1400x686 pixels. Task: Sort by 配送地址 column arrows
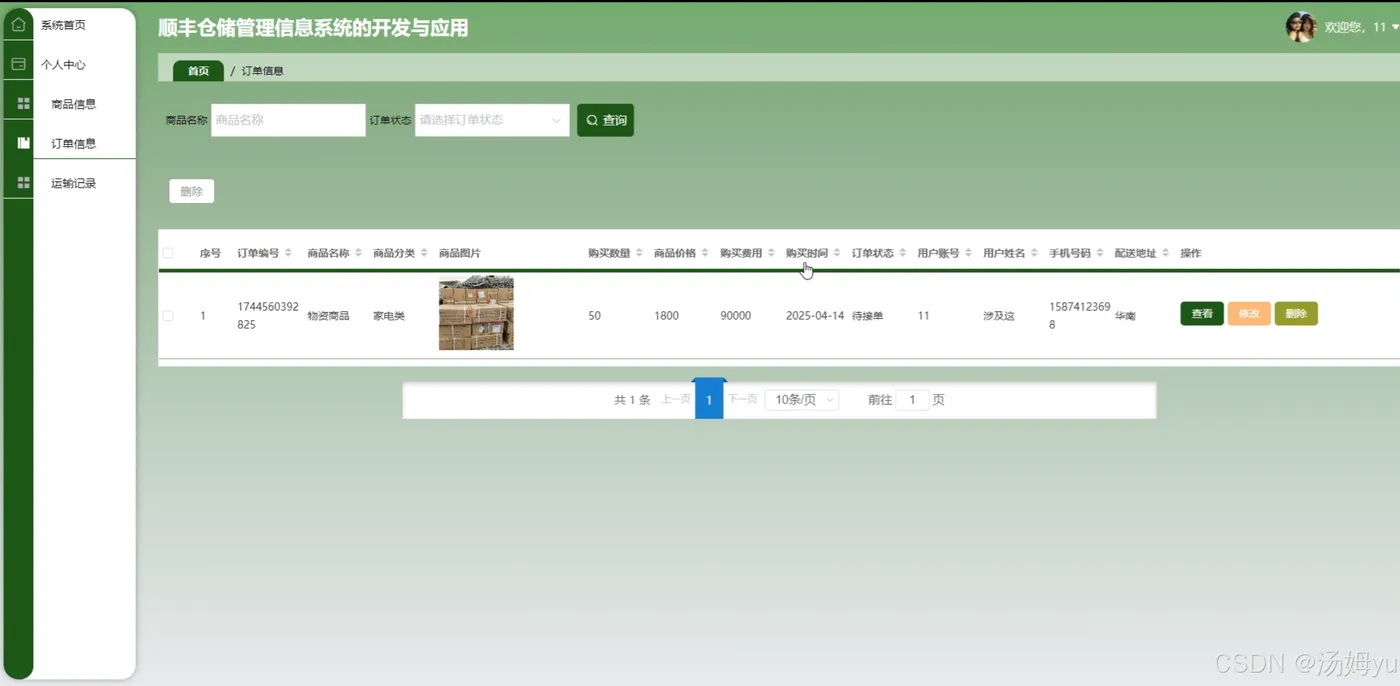(x=1166, y=253)
